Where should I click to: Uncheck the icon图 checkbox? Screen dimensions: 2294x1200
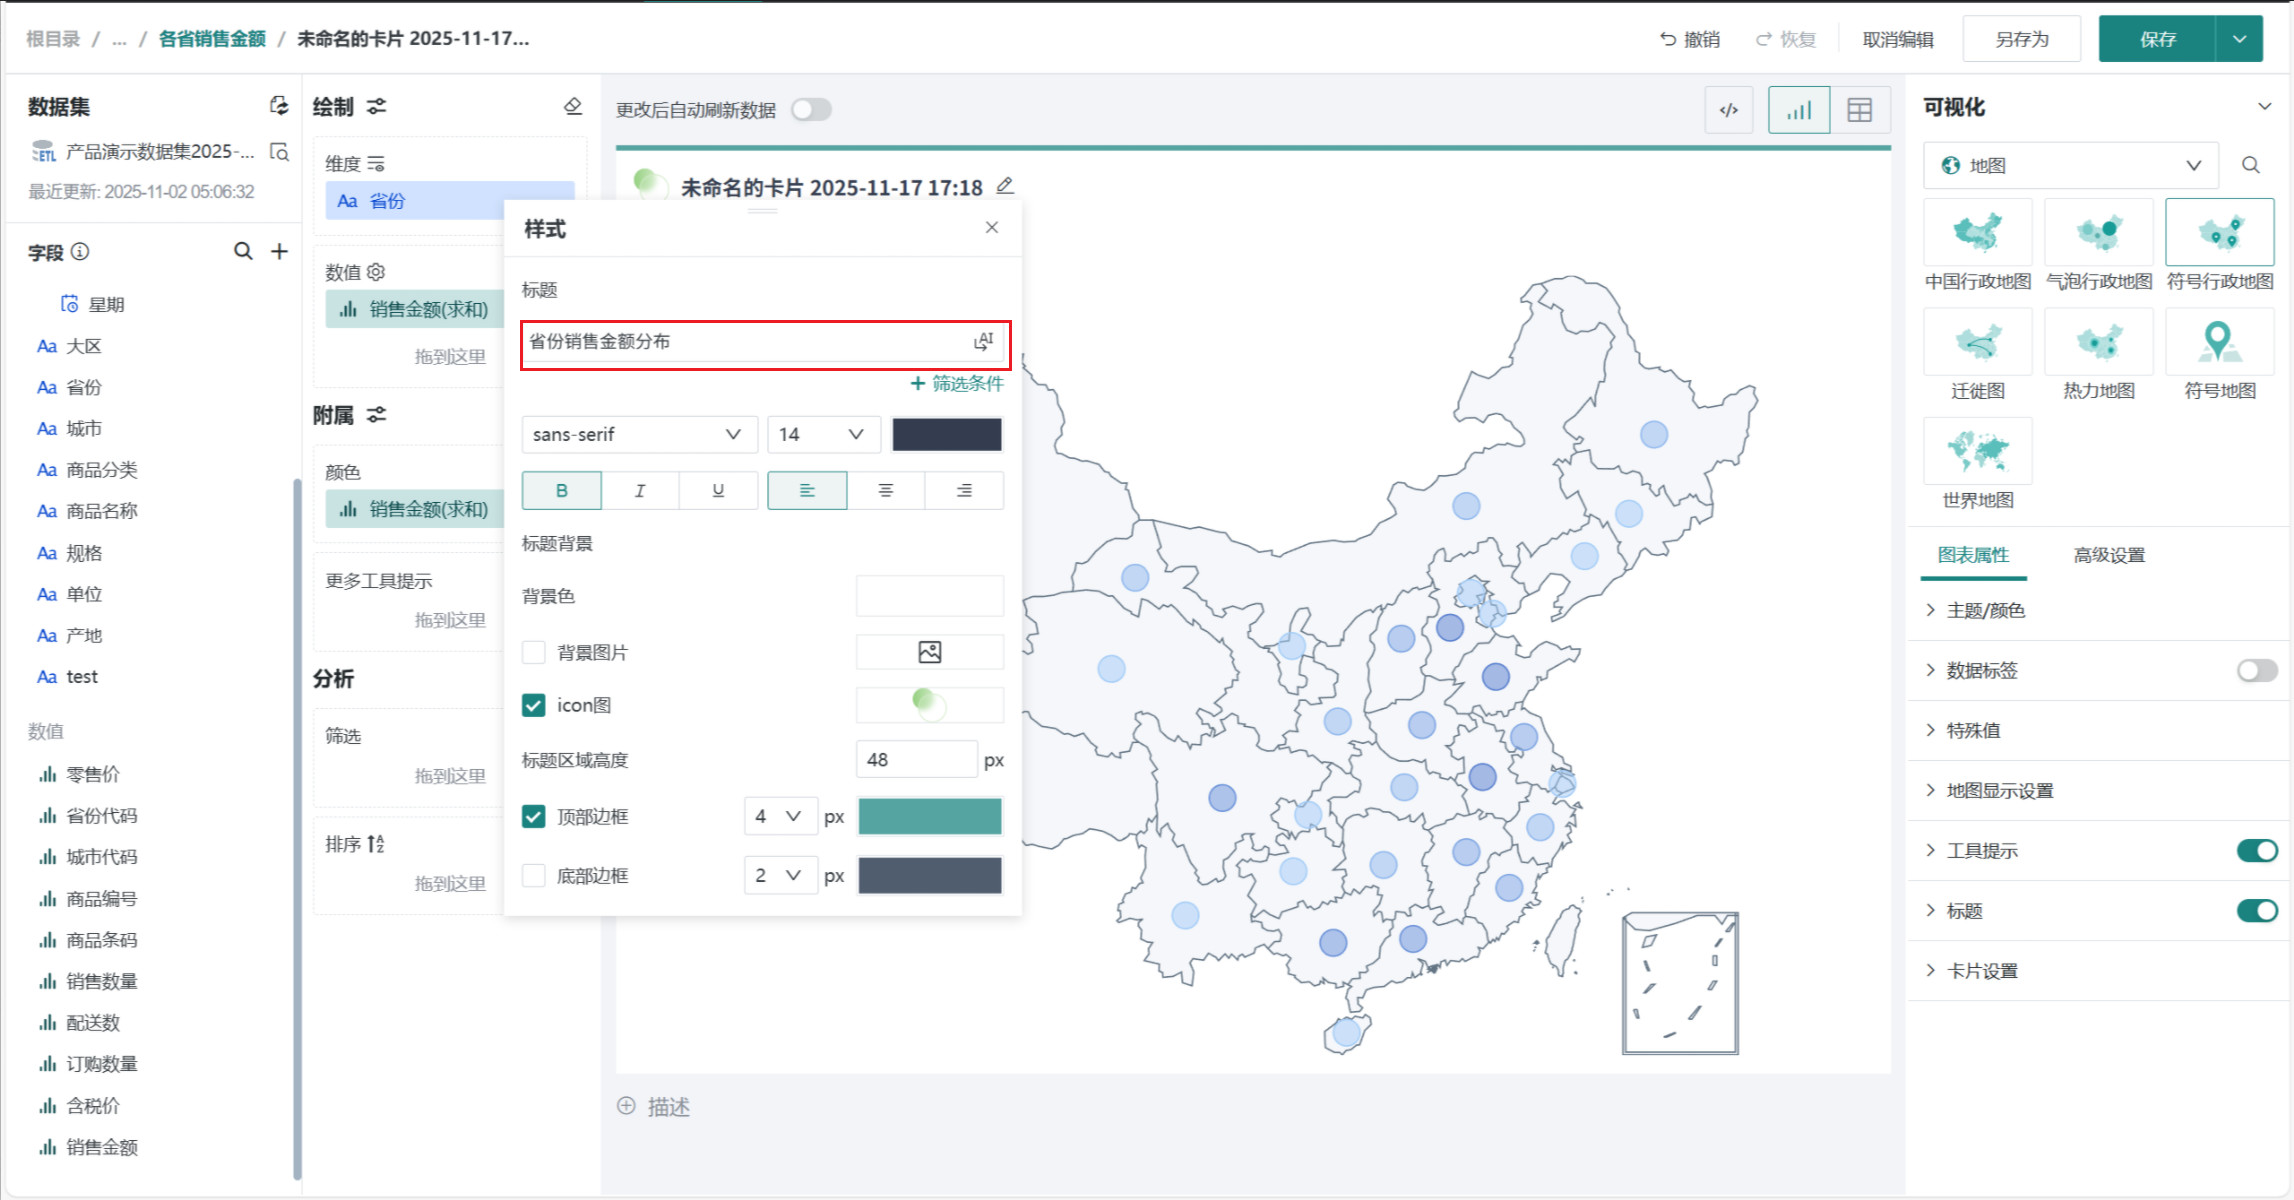tap(534, 705)
